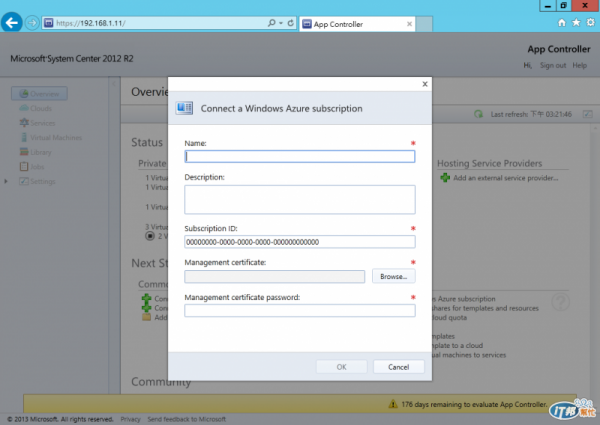Click the site icon in address bar
Screen dimensions: 600x425
(49, 23)
